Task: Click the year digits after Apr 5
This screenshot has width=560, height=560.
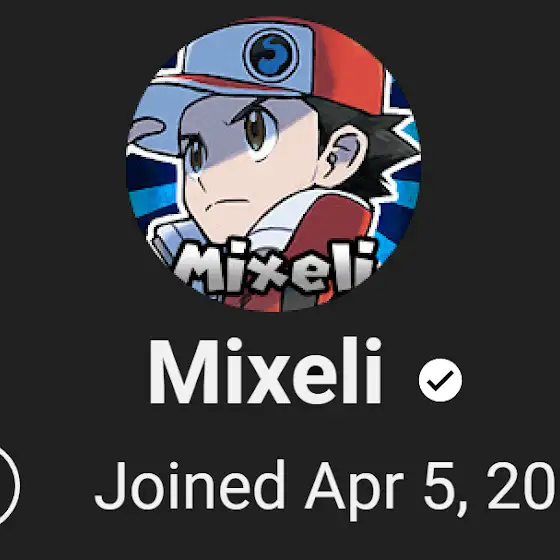Action: coord(521,486)
